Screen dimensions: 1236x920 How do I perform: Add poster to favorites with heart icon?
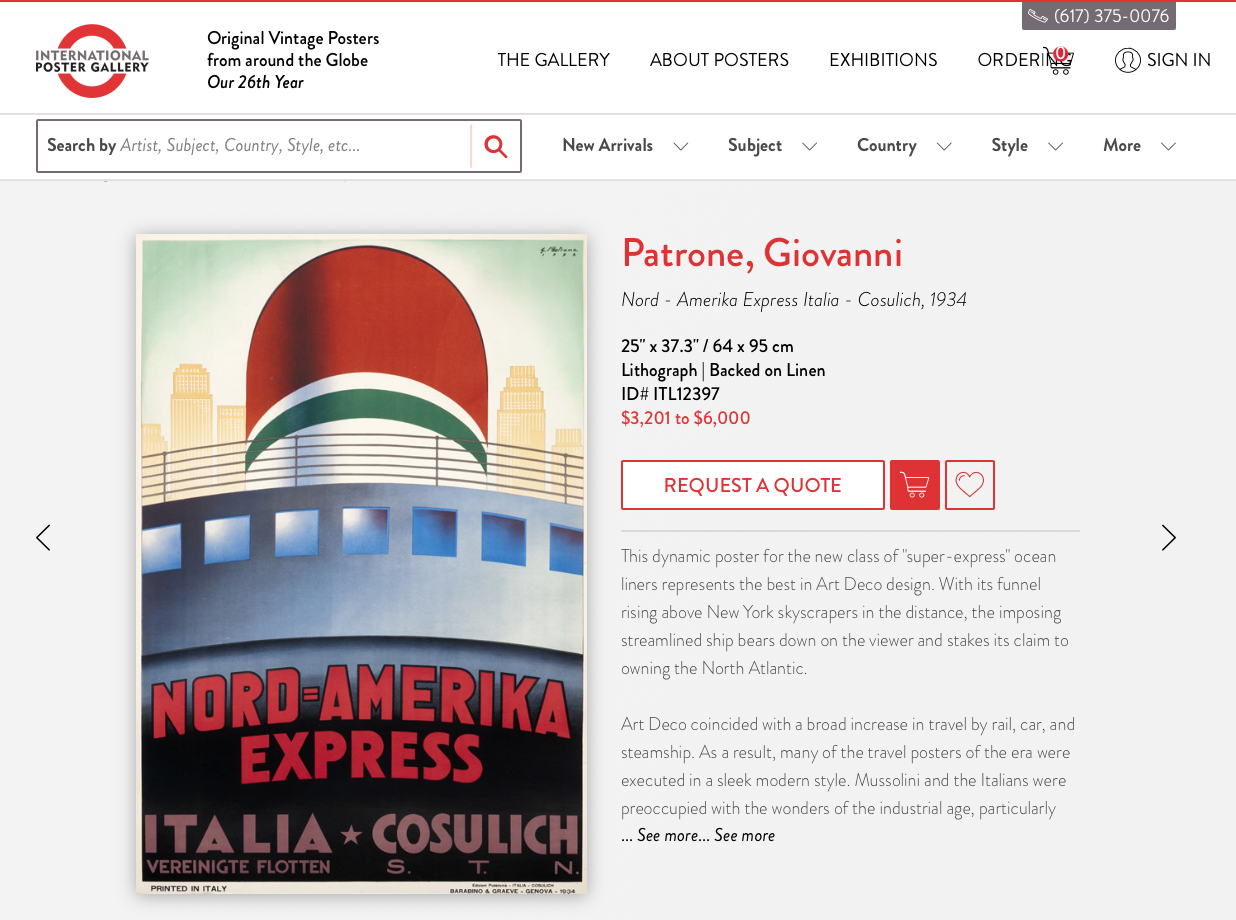970,485
